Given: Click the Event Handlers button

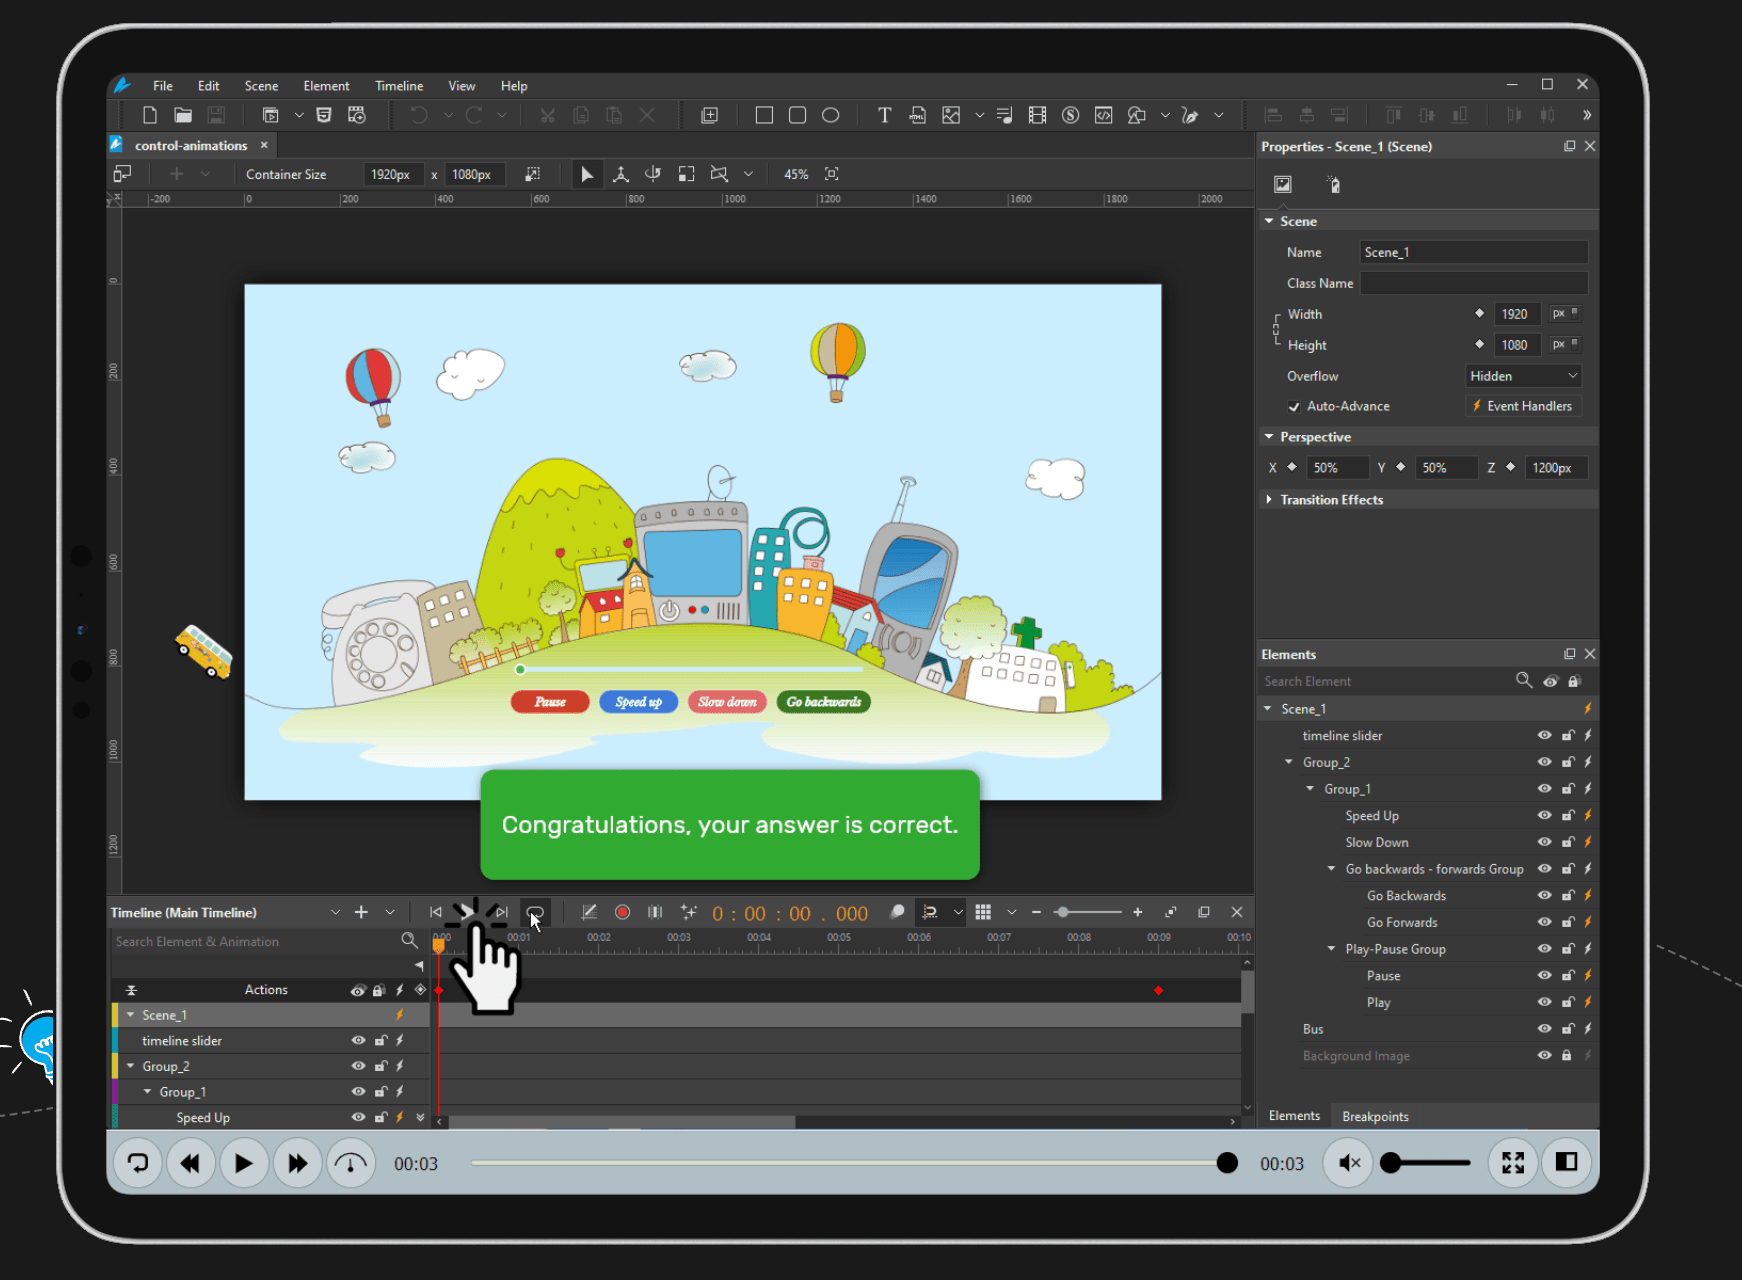Looking at the screenshot, I should [1522, 406].
